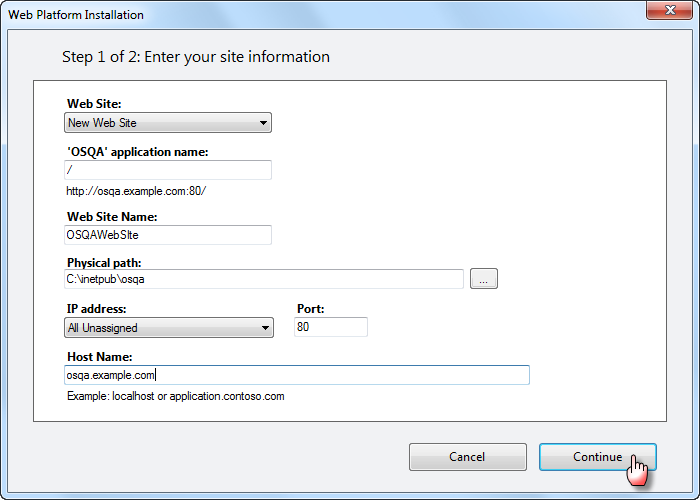Image resolution: width=700 pixels, height=500 pixels.
Task: Cancel the installation dialog
Action: [468, 457]
